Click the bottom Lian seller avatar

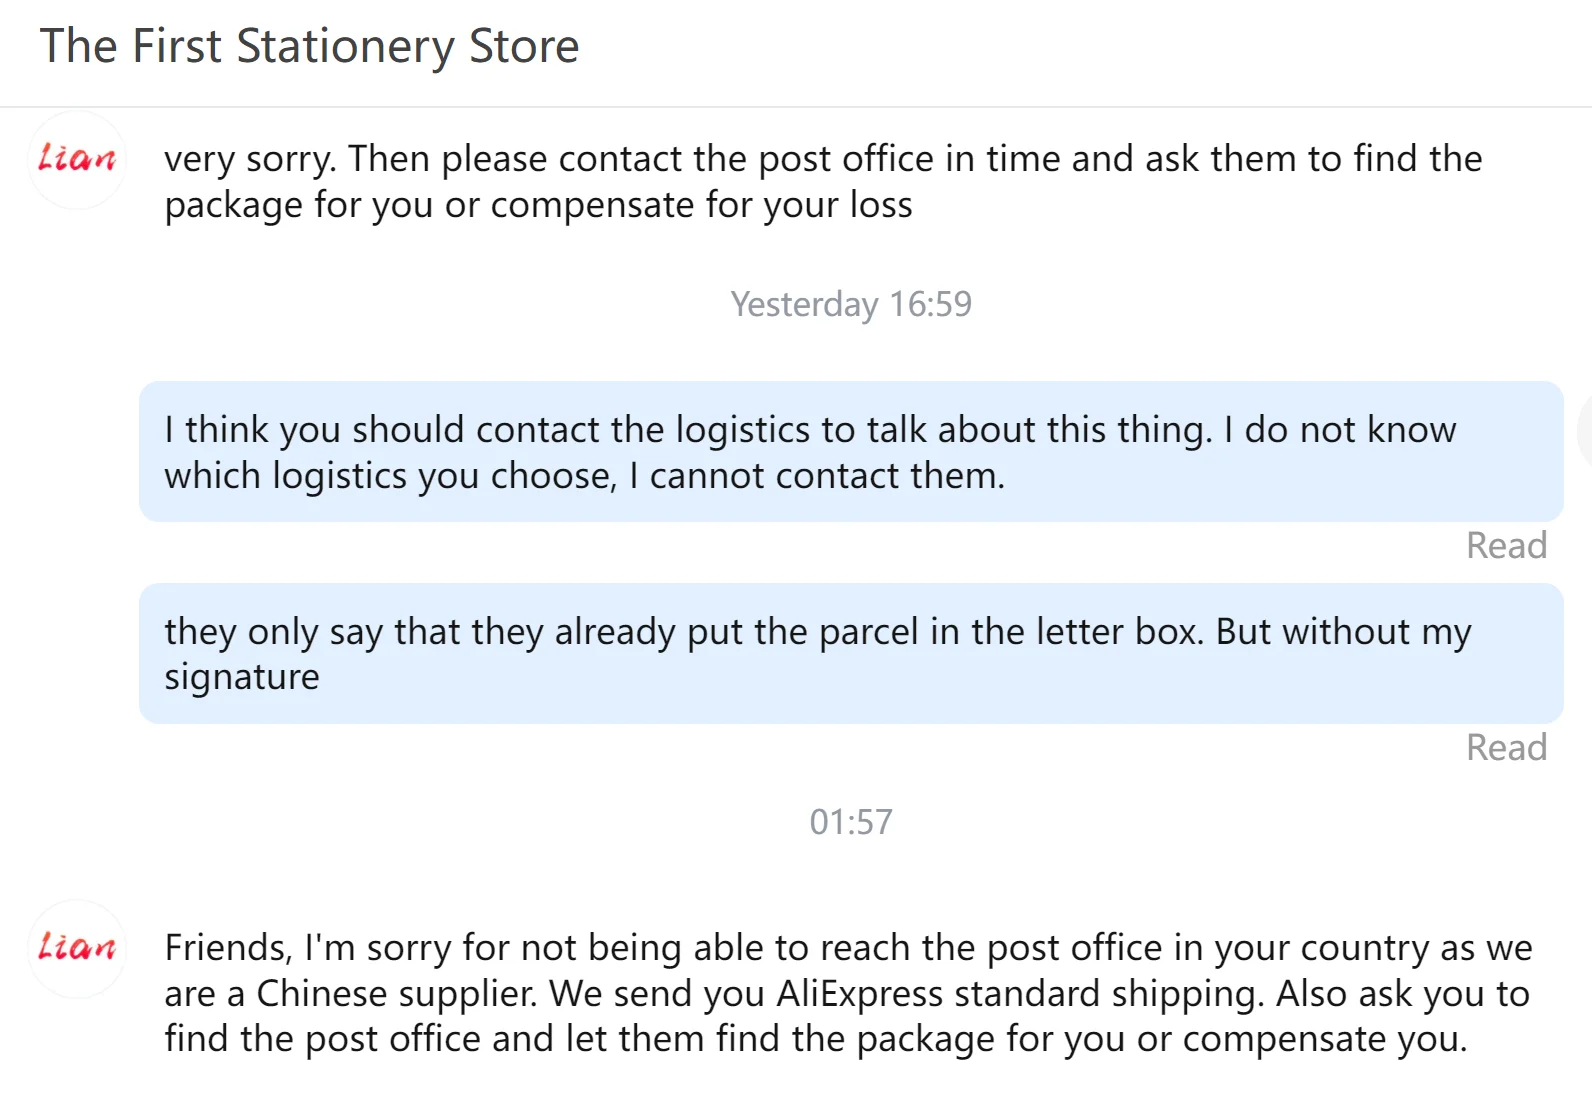77,948
